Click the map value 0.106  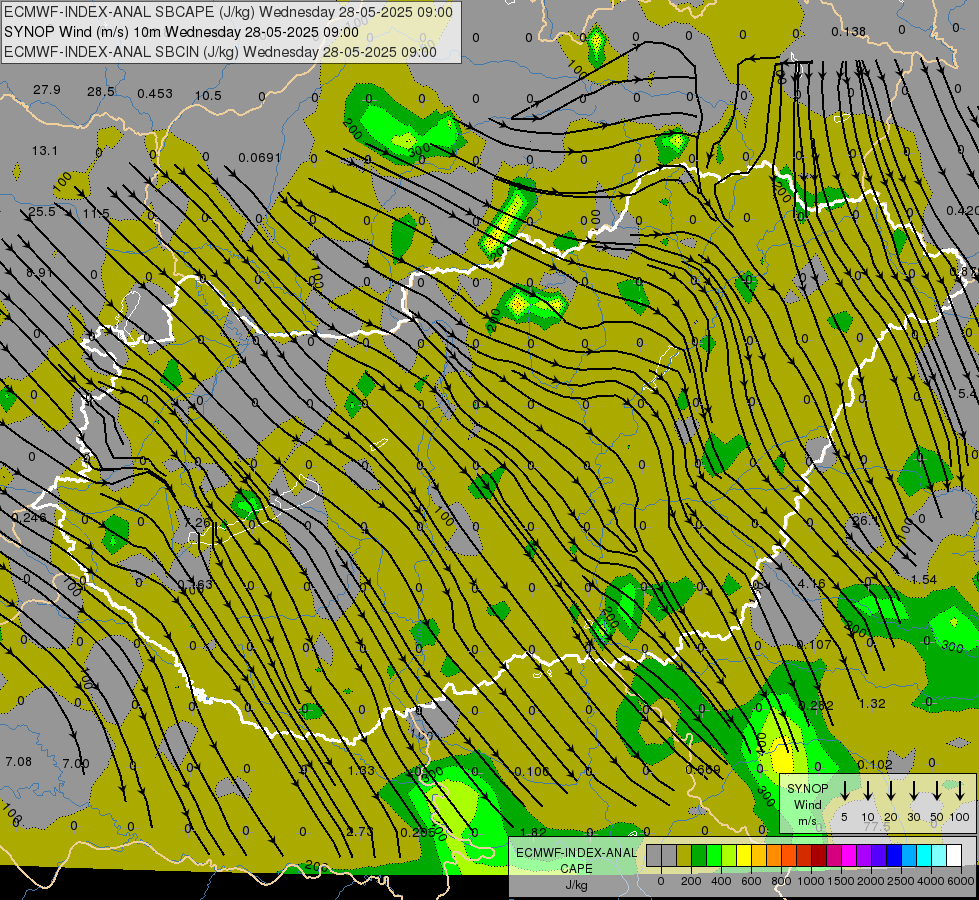tap(531, 771)
